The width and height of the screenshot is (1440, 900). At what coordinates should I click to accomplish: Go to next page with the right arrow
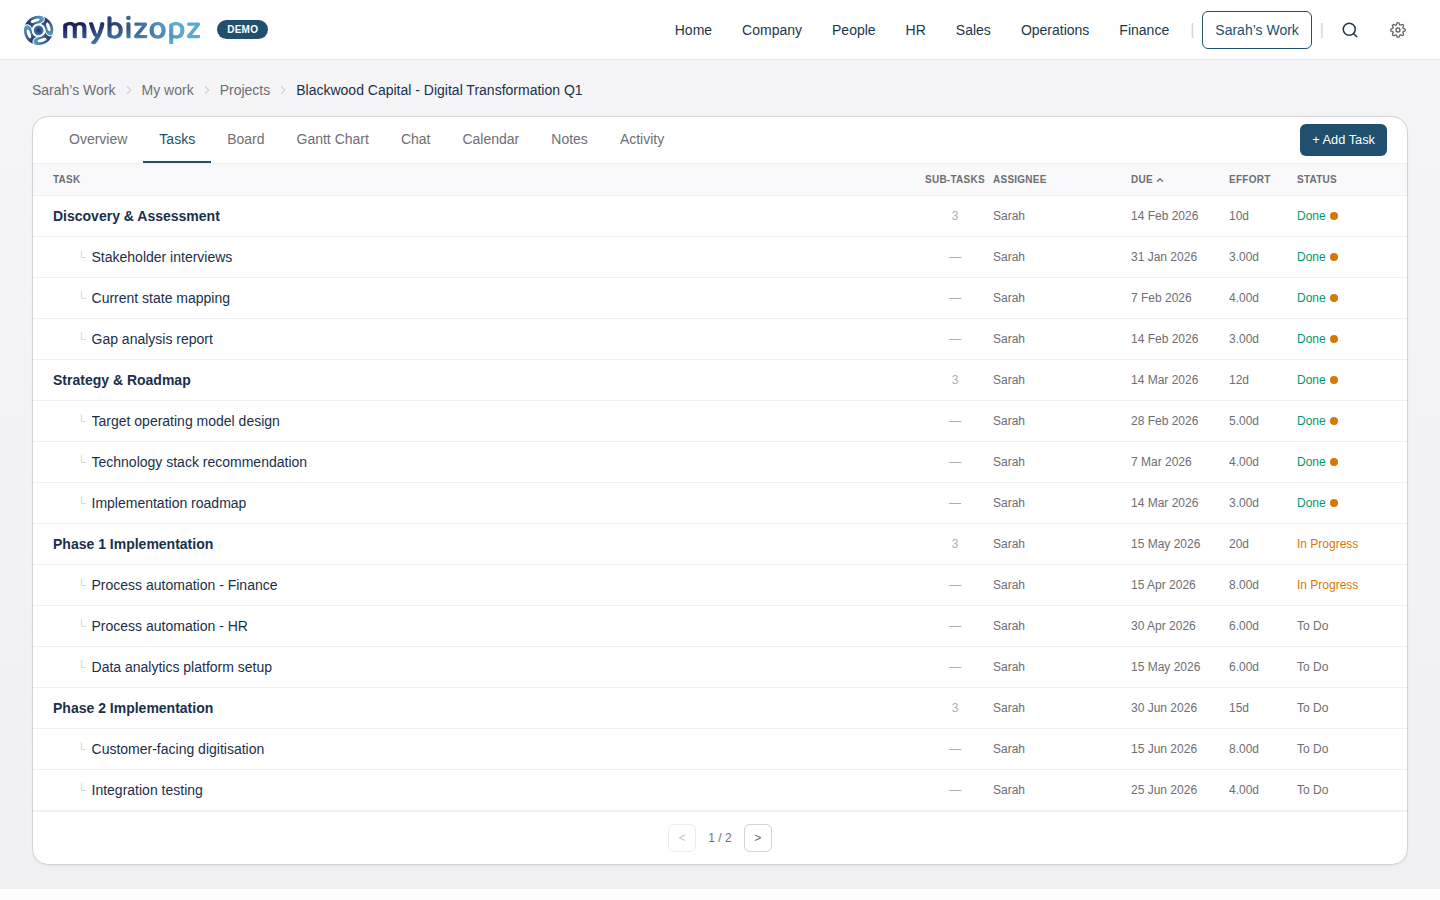click(757, 837)
